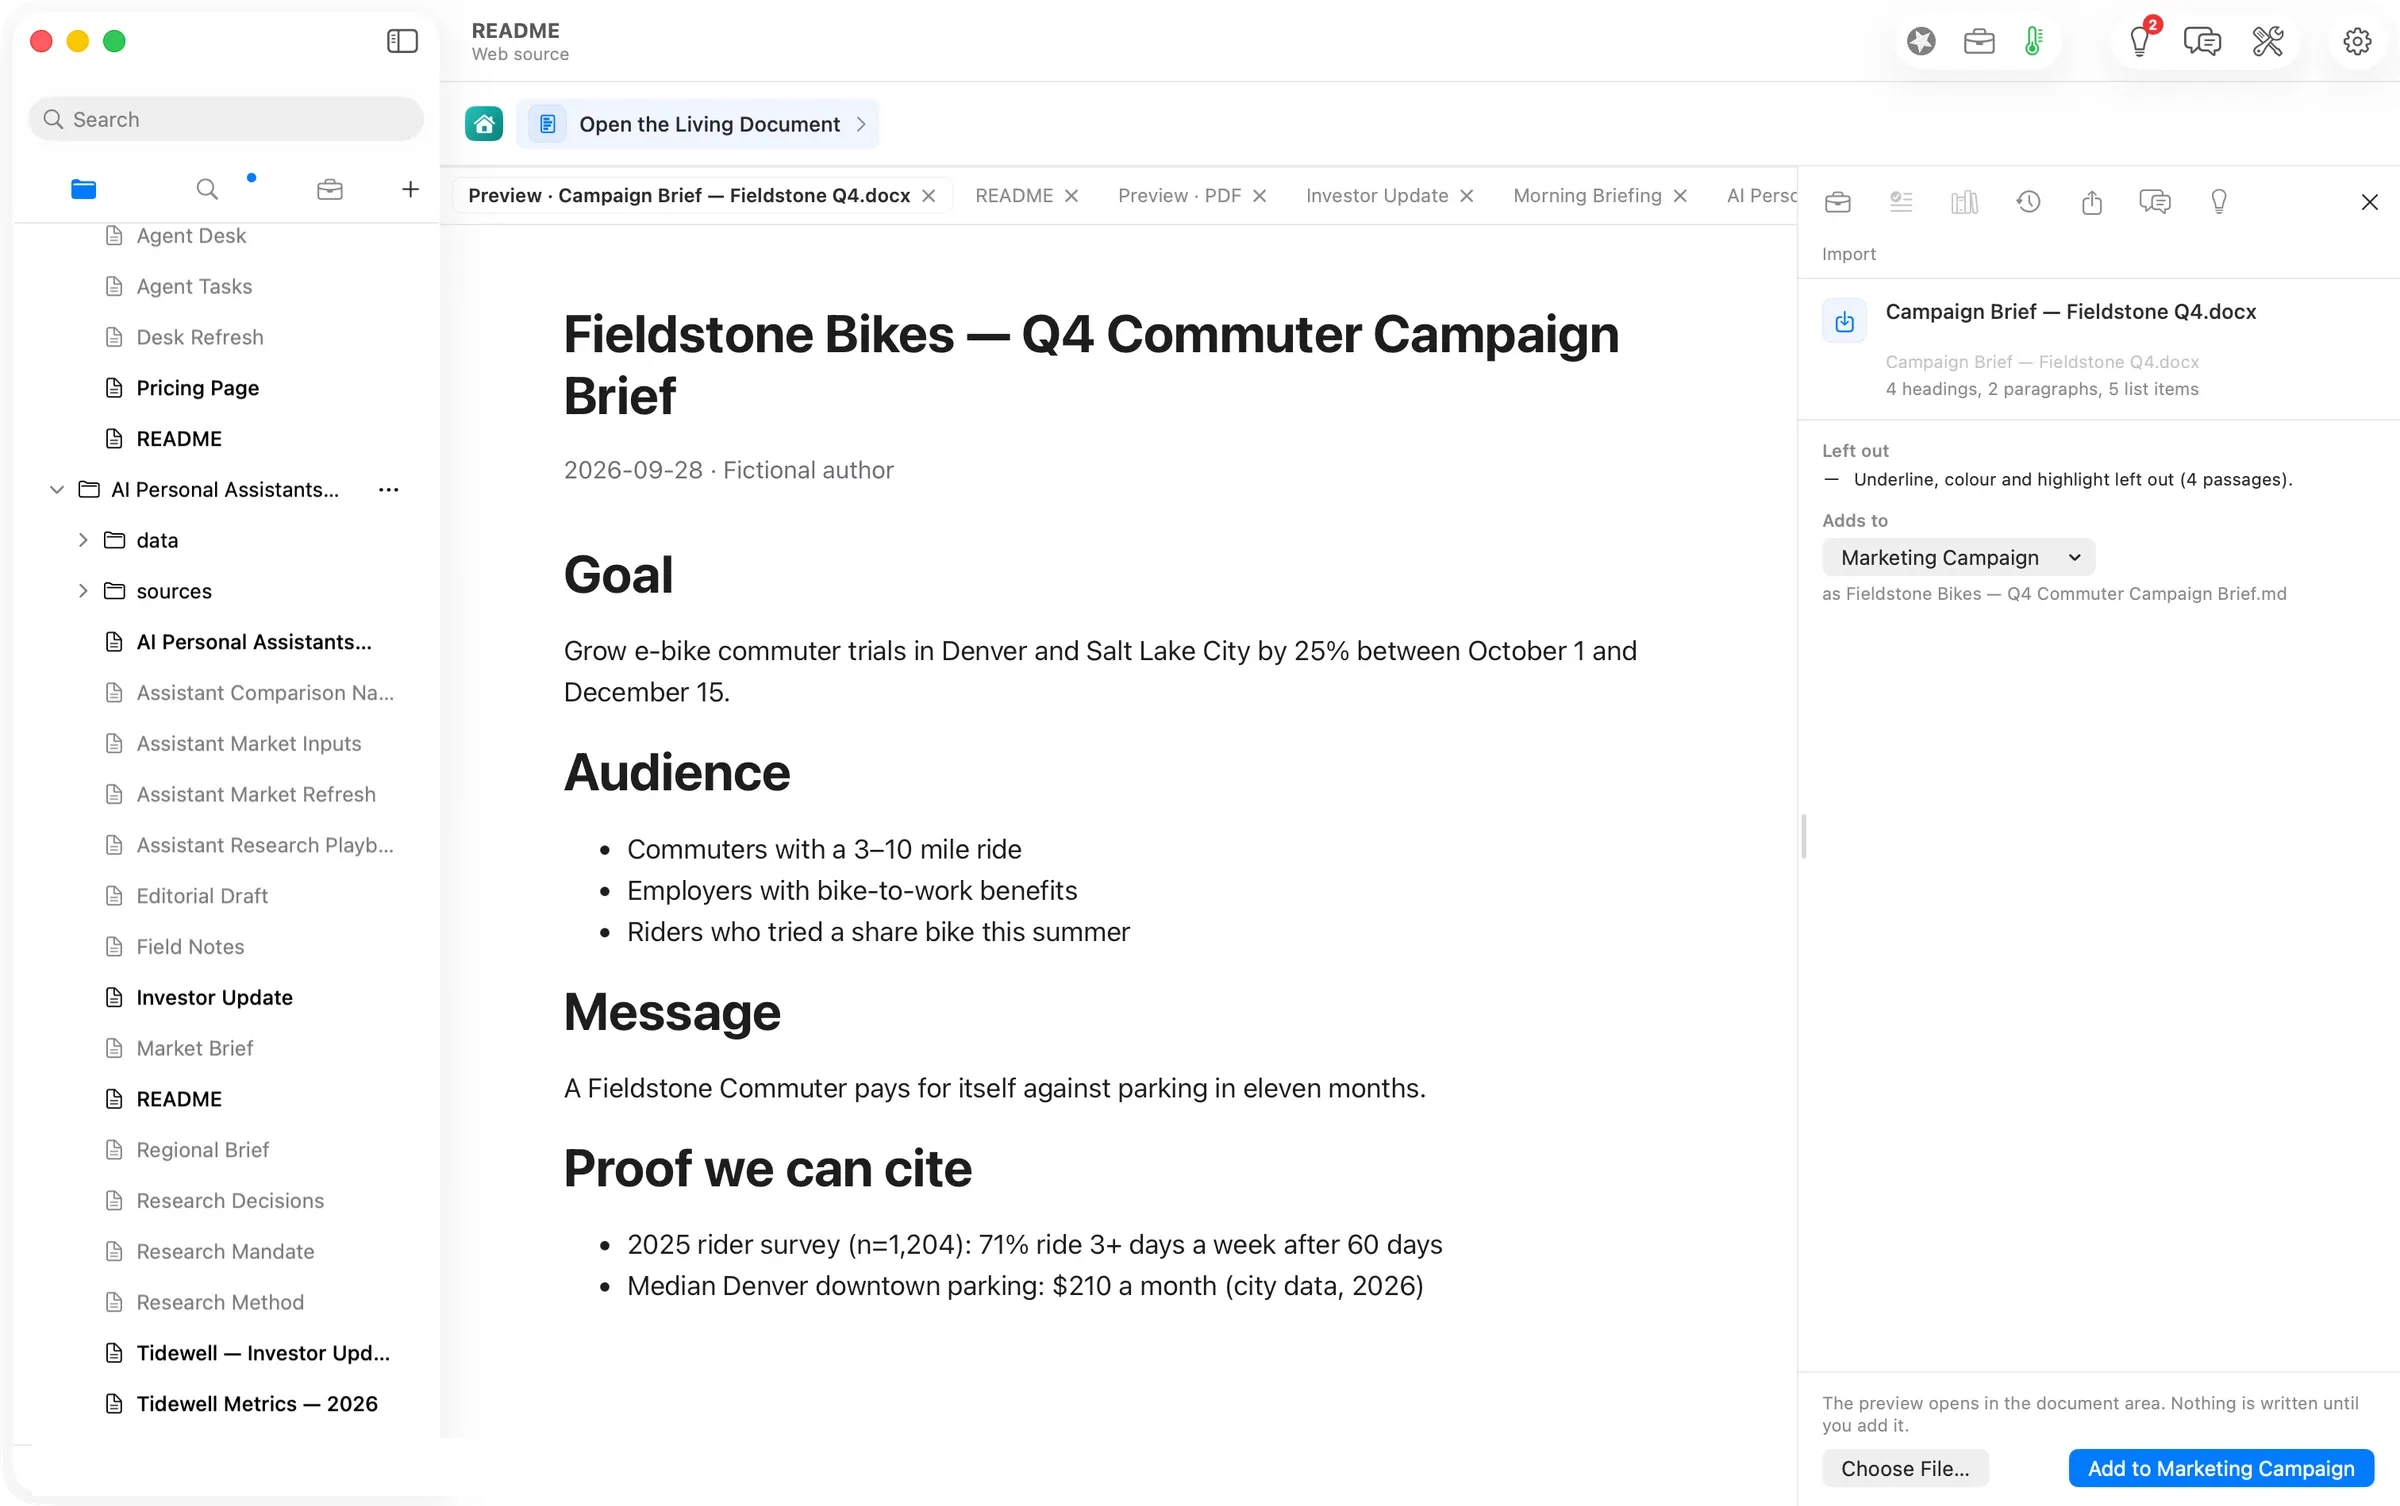Viewport: 2400px width, 1506px height.
Task: Click the Open the Living Document breadcrumb chevron
Action: 861,124
